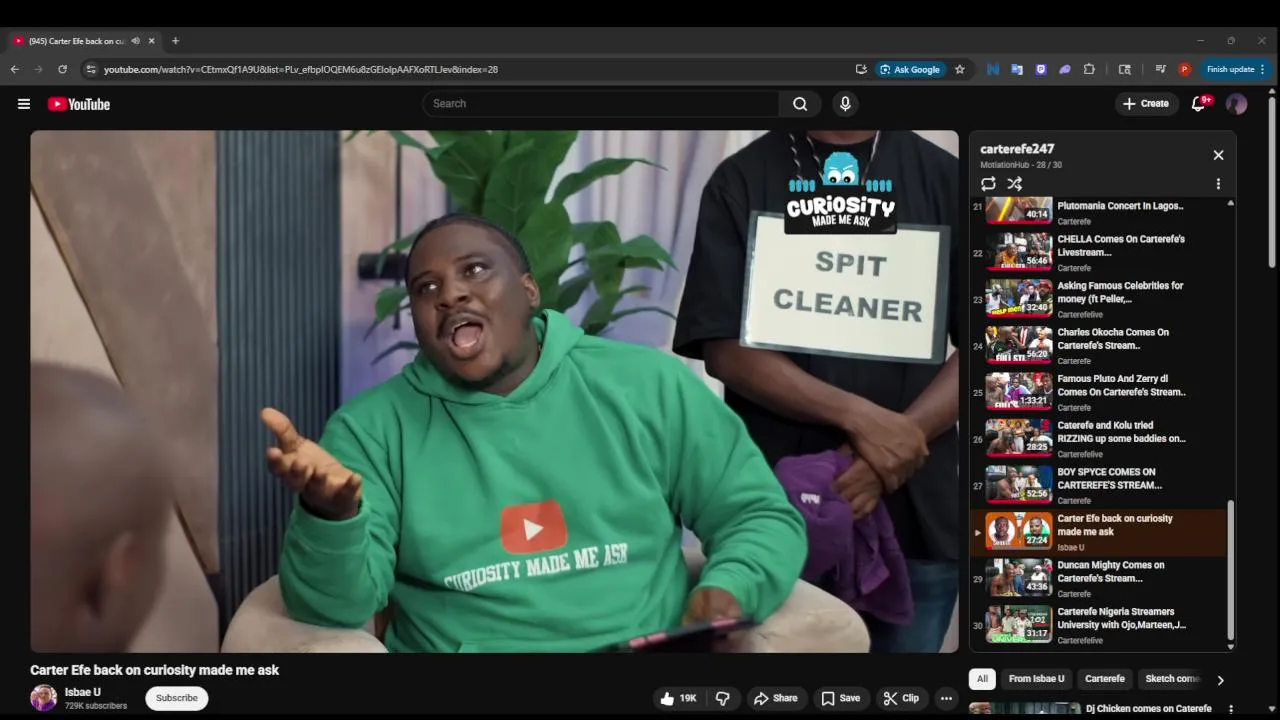The width and height of the screenshot is (1280, 720).
Task: Dislike the video
Action: (x=722, y=698)
